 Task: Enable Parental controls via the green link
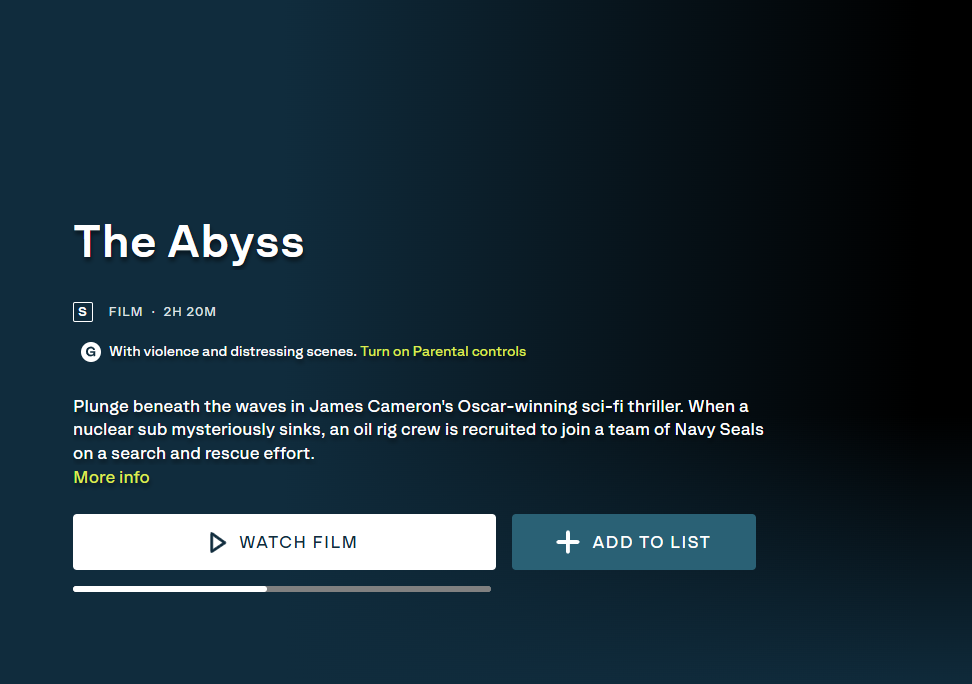[443, 351]
